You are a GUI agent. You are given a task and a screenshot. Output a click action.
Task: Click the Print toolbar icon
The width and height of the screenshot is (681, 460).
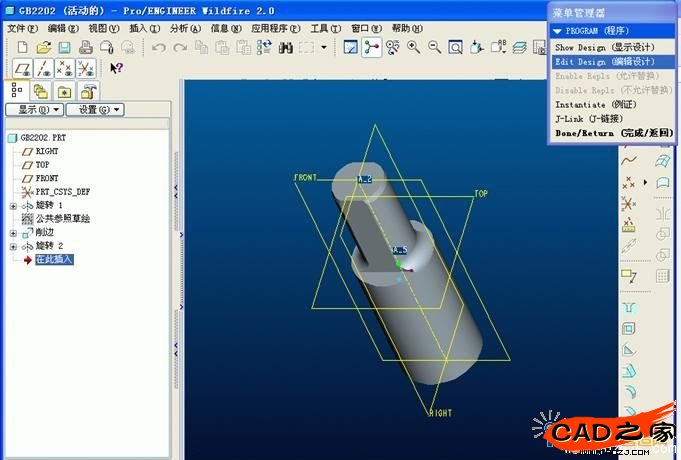click(85, 47)
